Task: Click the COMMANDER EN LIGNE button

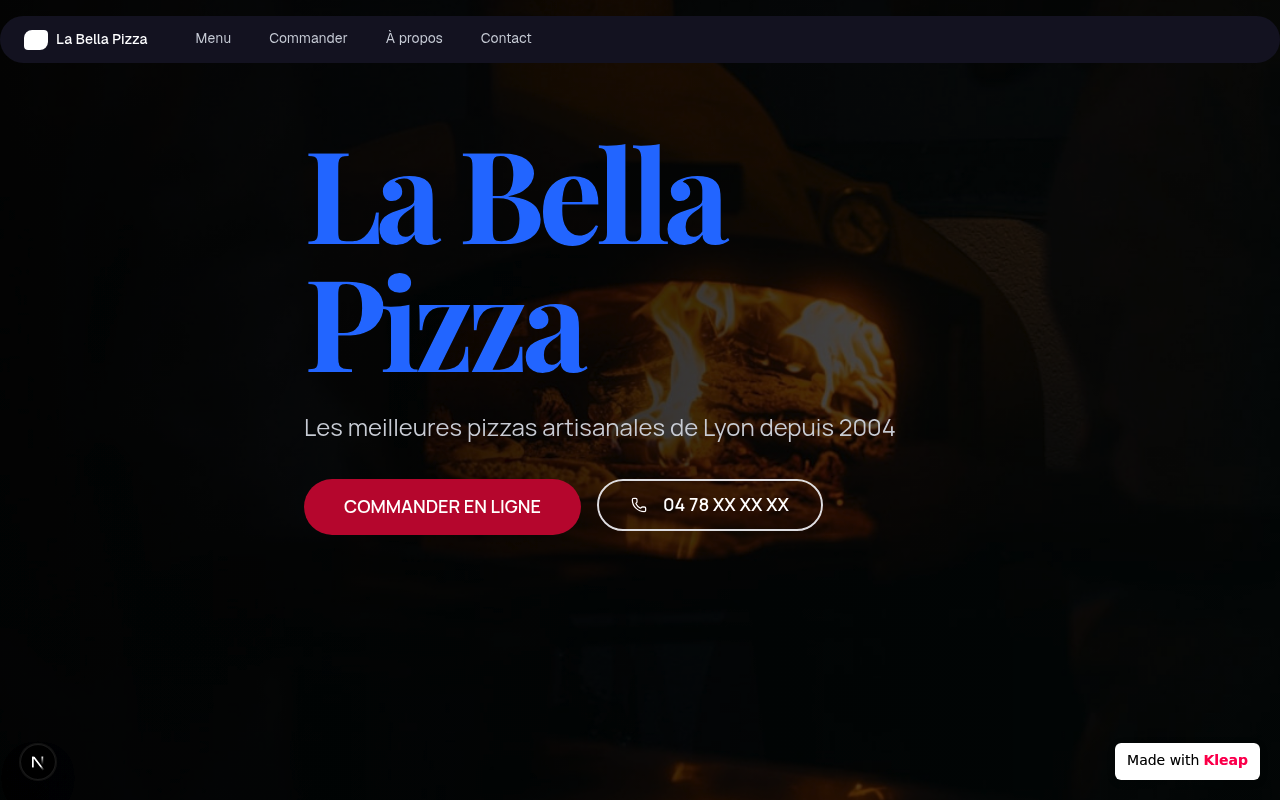Action: pos(442,507)
